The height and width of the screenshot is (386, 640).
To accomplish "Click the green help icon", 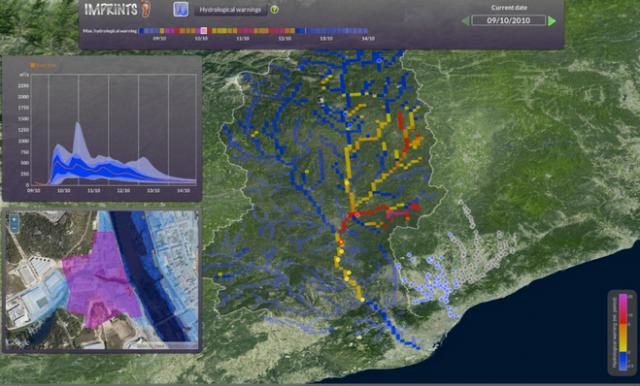I will coord(275,9).
